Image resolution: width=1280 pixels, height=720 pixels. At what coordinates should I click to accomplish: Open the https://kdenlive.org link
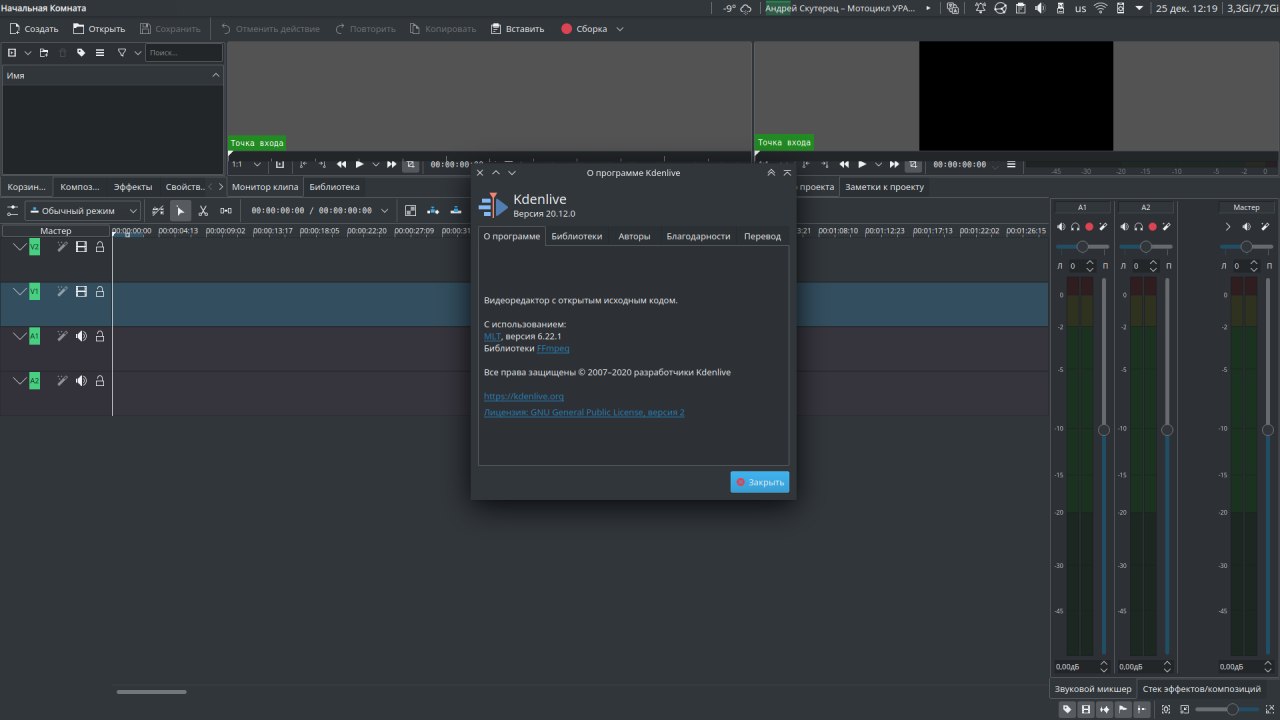524,397
